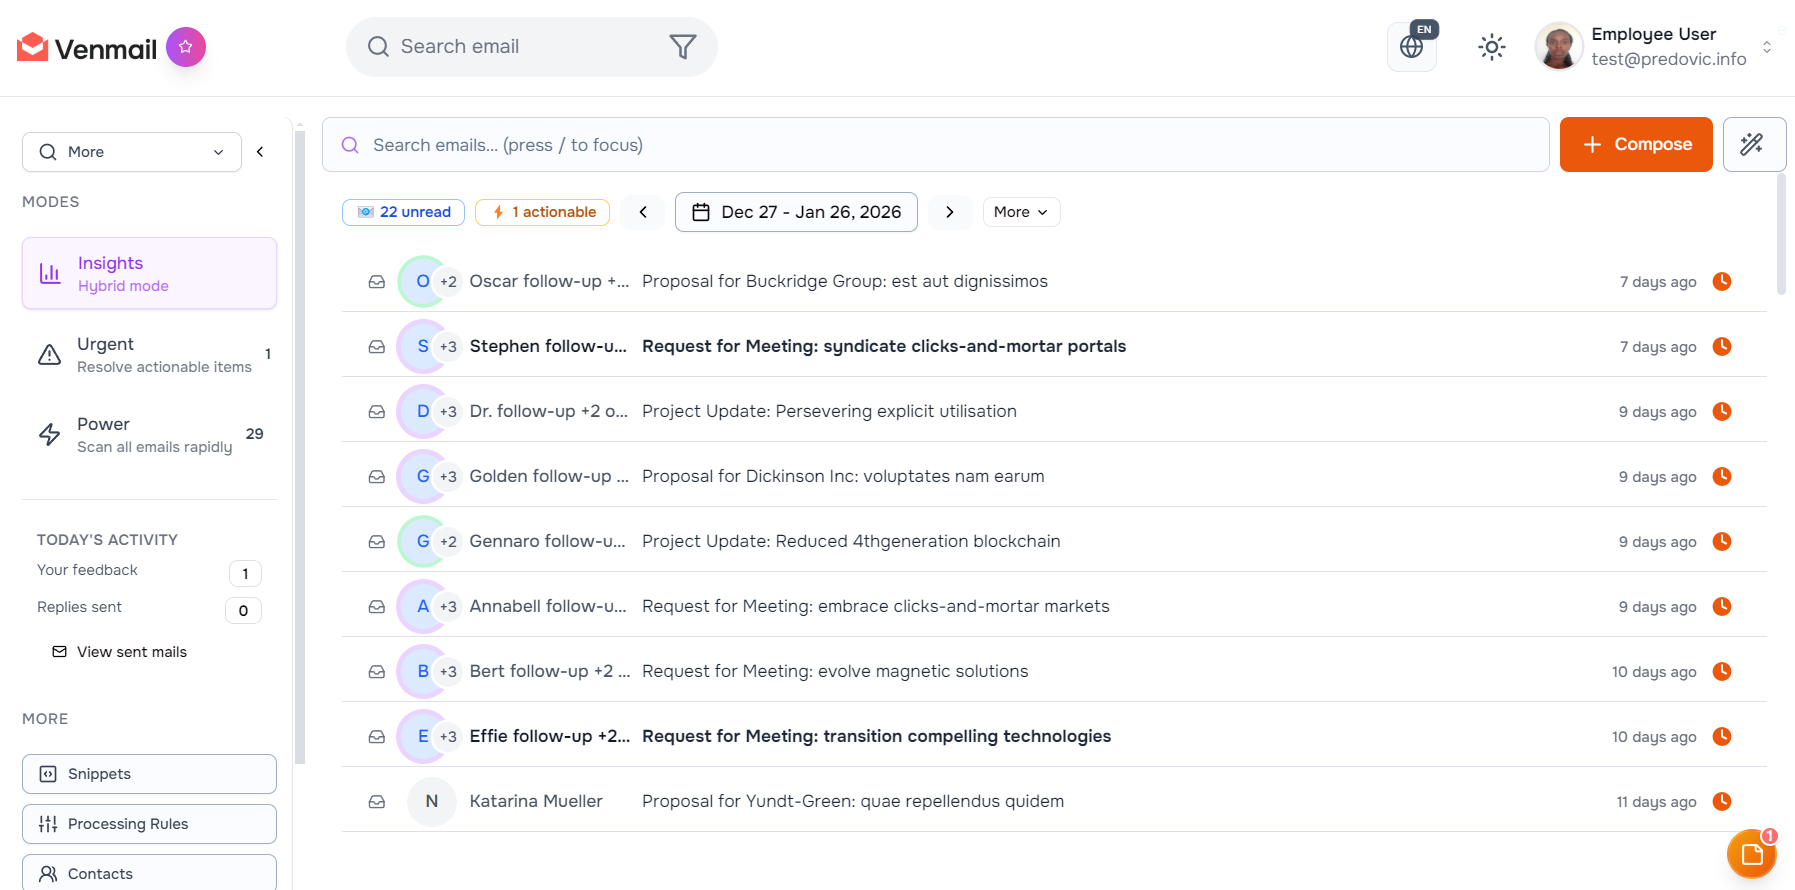Click the main email list vertical scrollbar
This screenshot has height=890, width=1795.
click(x=1780, y=235)
